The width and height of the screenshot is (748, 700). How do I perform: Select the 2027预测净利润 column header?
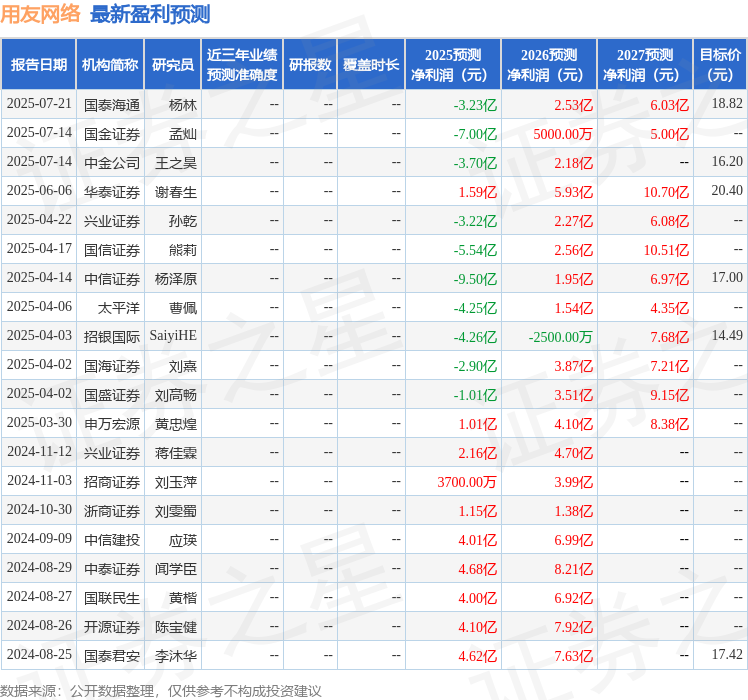(x=645, y=65)
